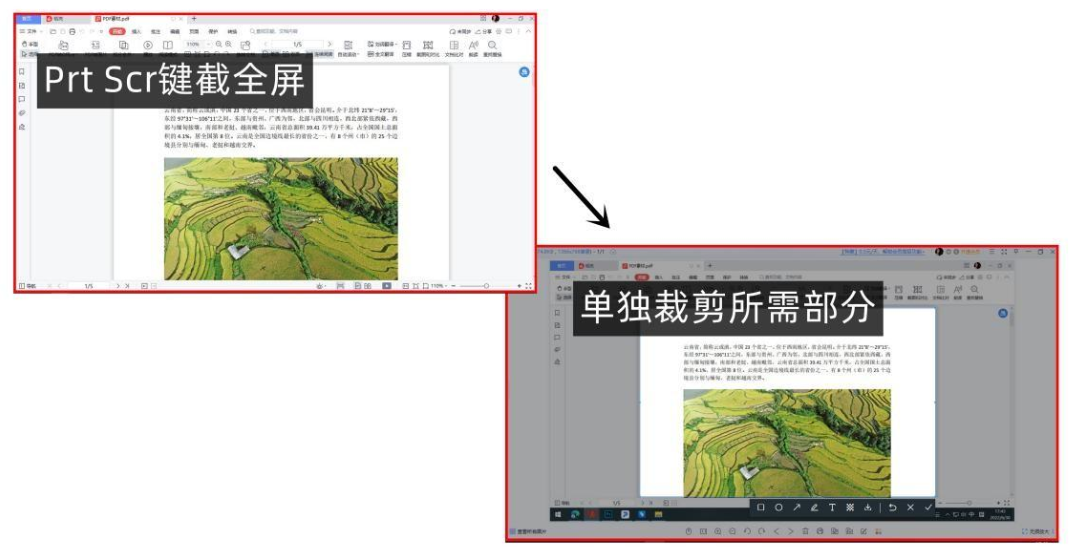
Task: Open a new tab with the plus button
Action: [x=194, y=19]
